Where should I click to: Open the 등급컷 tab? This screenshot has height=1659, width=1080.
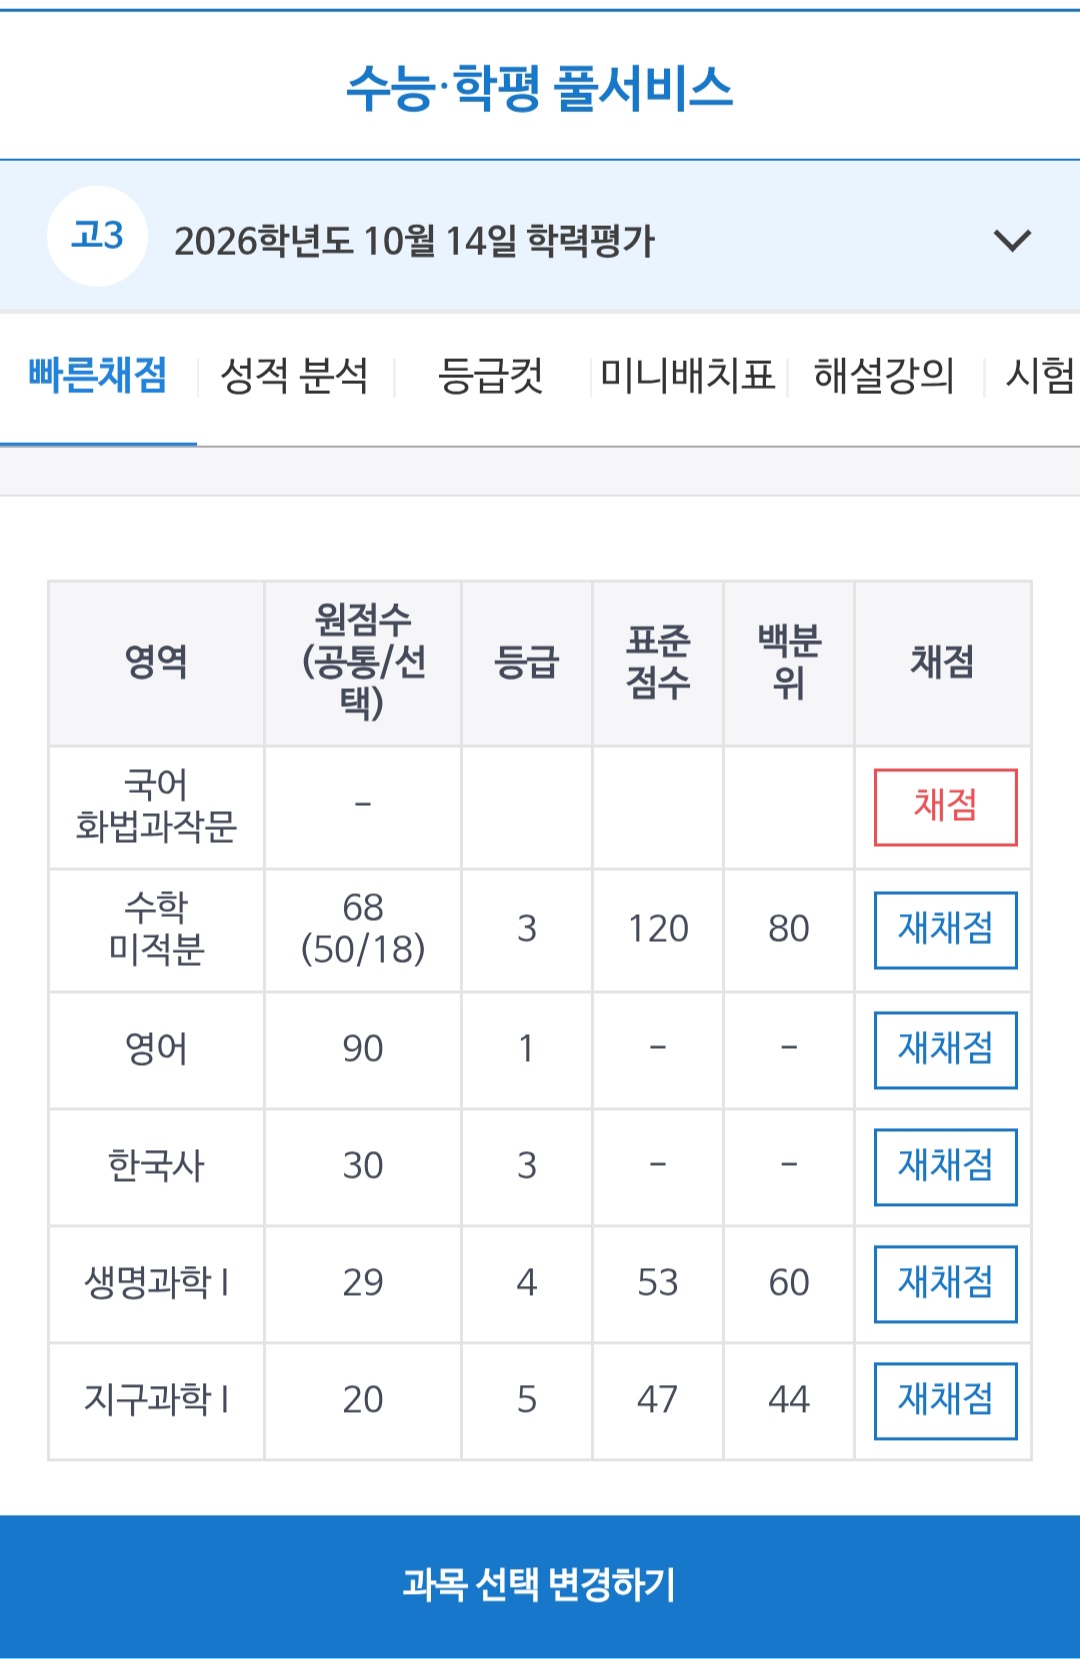tap(491, 377)
